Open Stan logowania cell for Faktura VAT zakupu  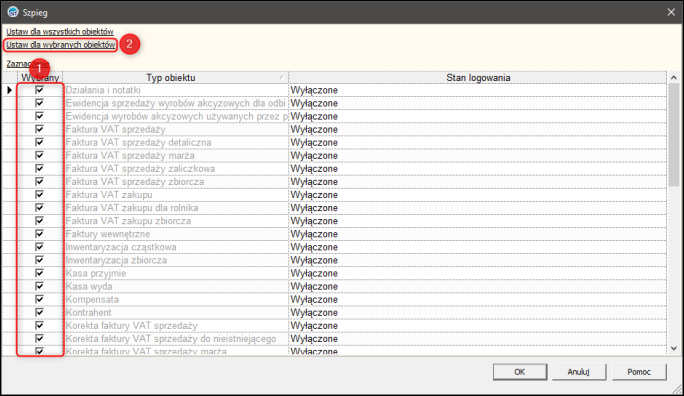477,195
